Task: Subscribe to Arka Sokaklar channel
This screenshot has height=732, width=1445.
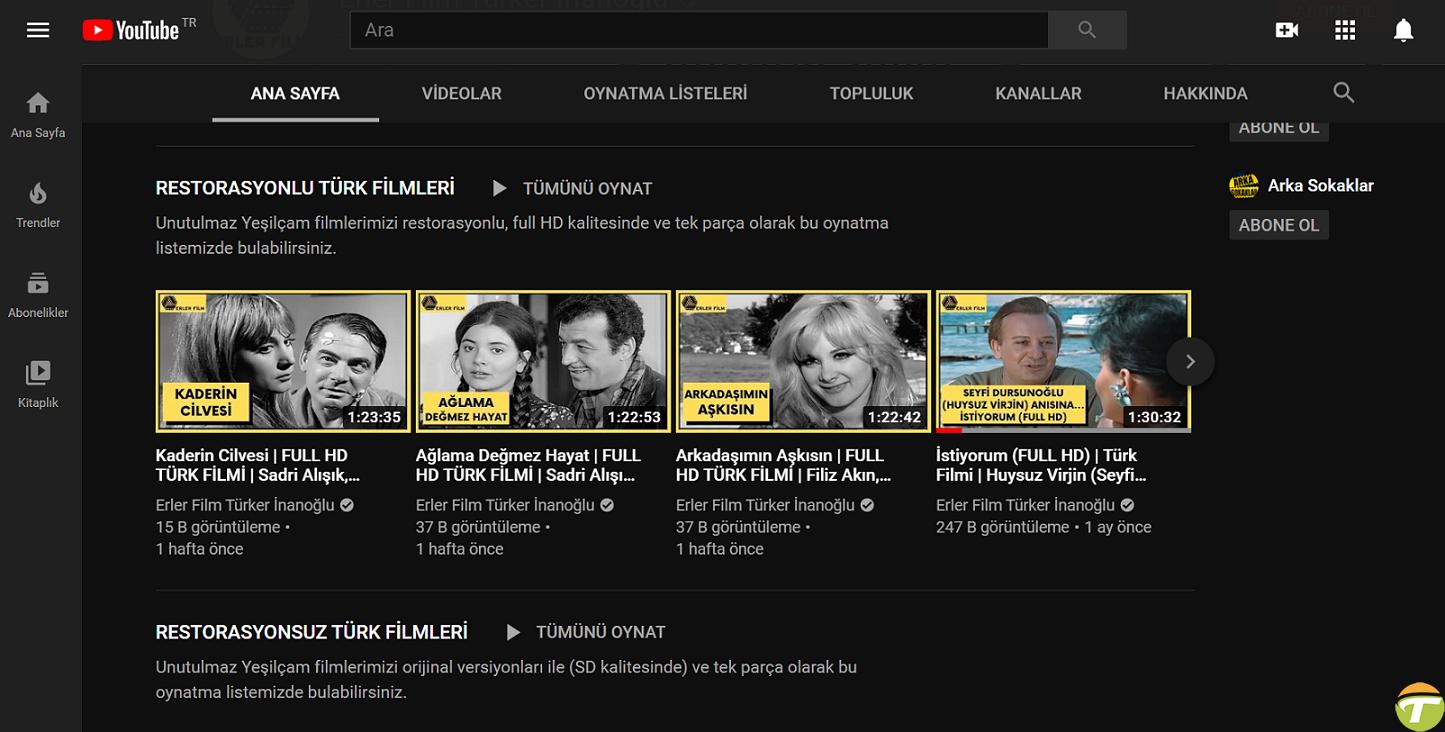Action: tap(1279, 225)
